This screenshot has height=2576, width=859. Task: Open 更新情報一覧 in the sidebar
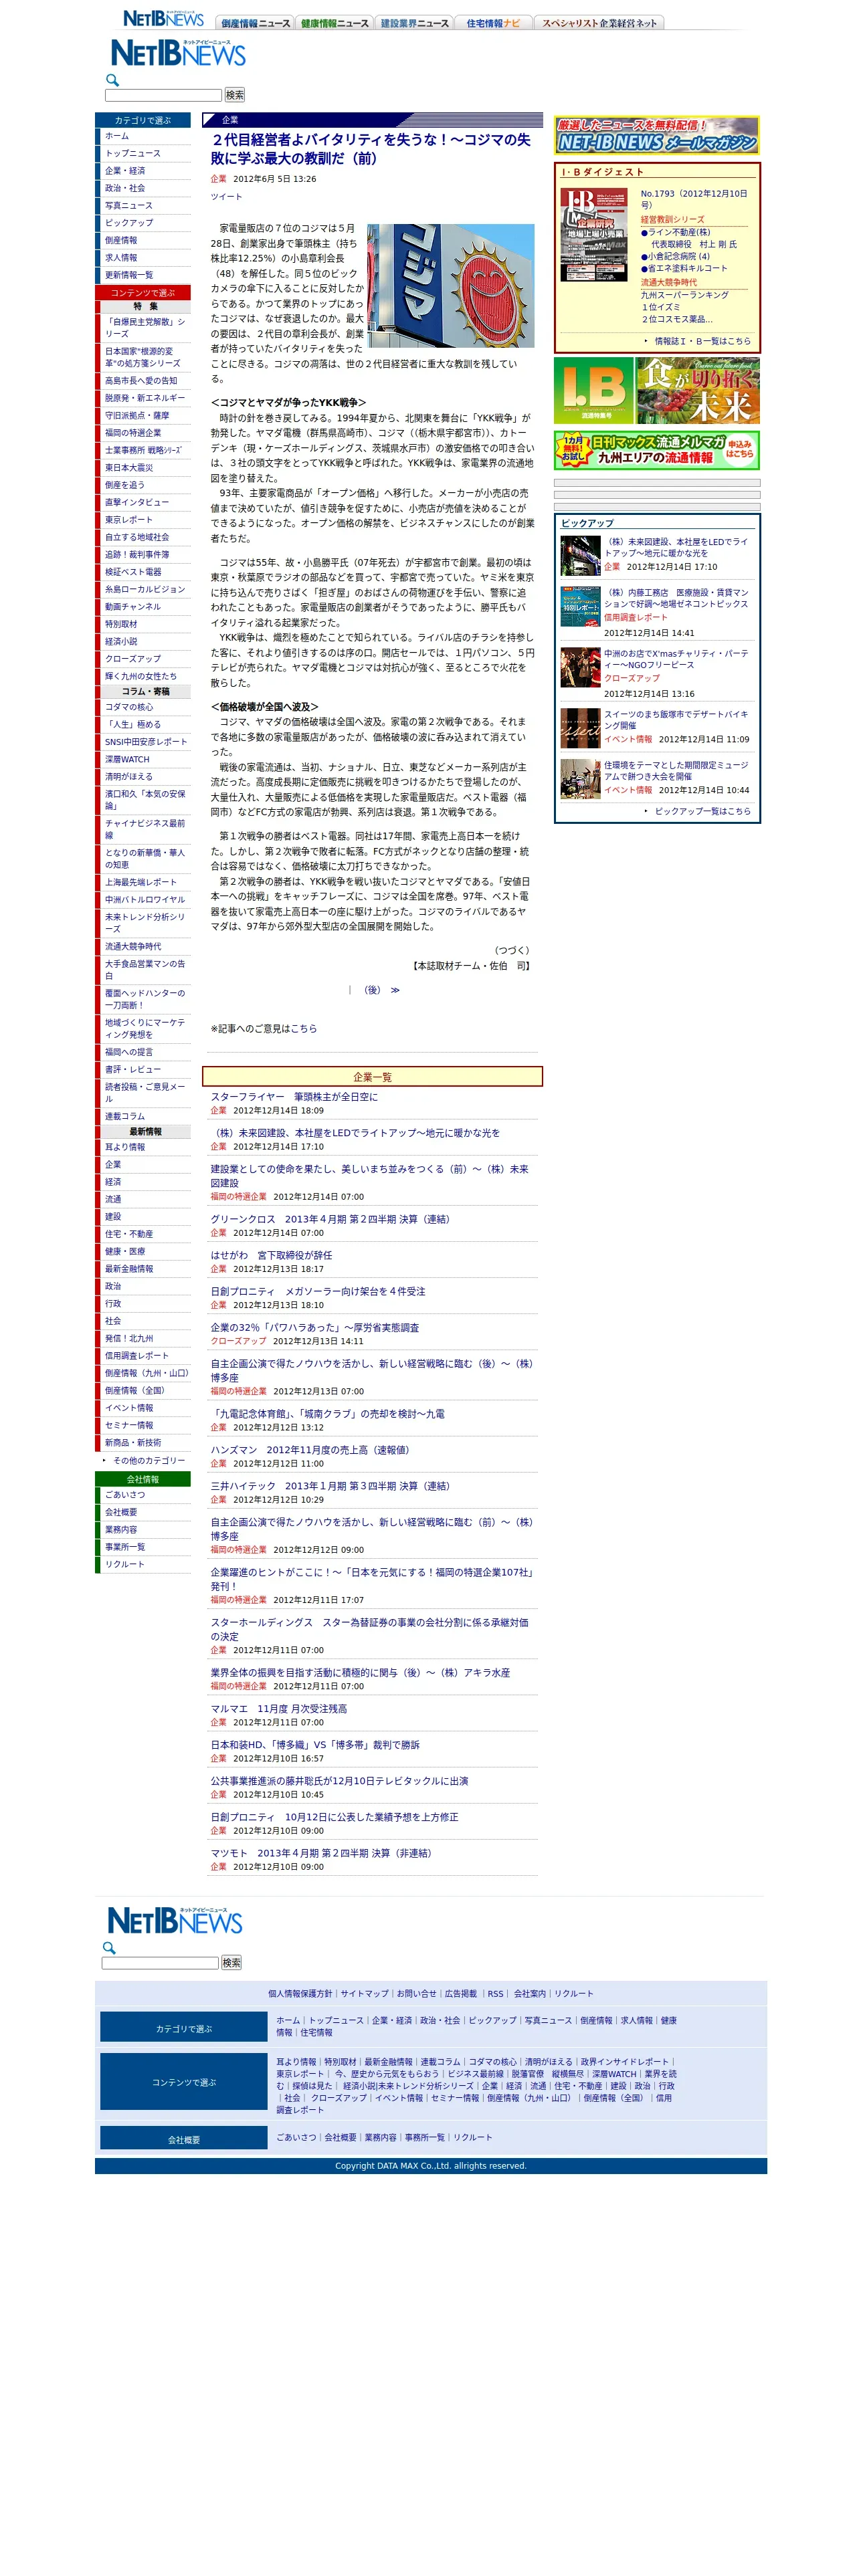click(x=129, y=275)
